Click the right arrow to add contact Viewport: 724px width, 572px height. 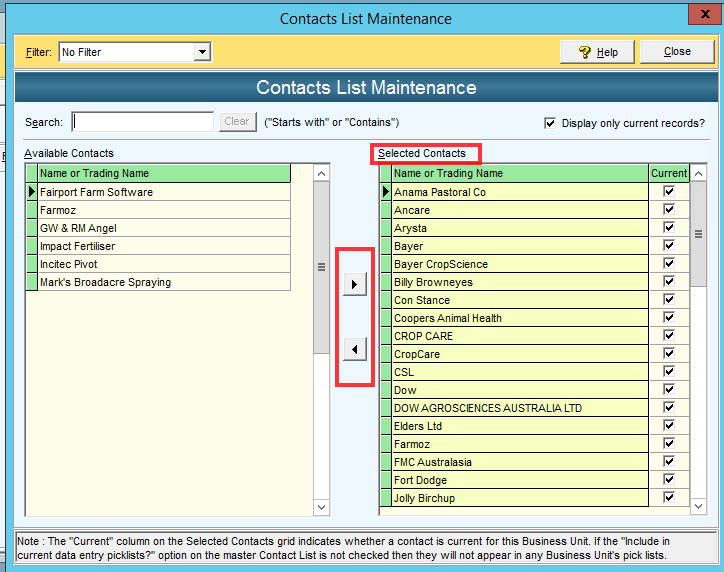pos(355,285)
